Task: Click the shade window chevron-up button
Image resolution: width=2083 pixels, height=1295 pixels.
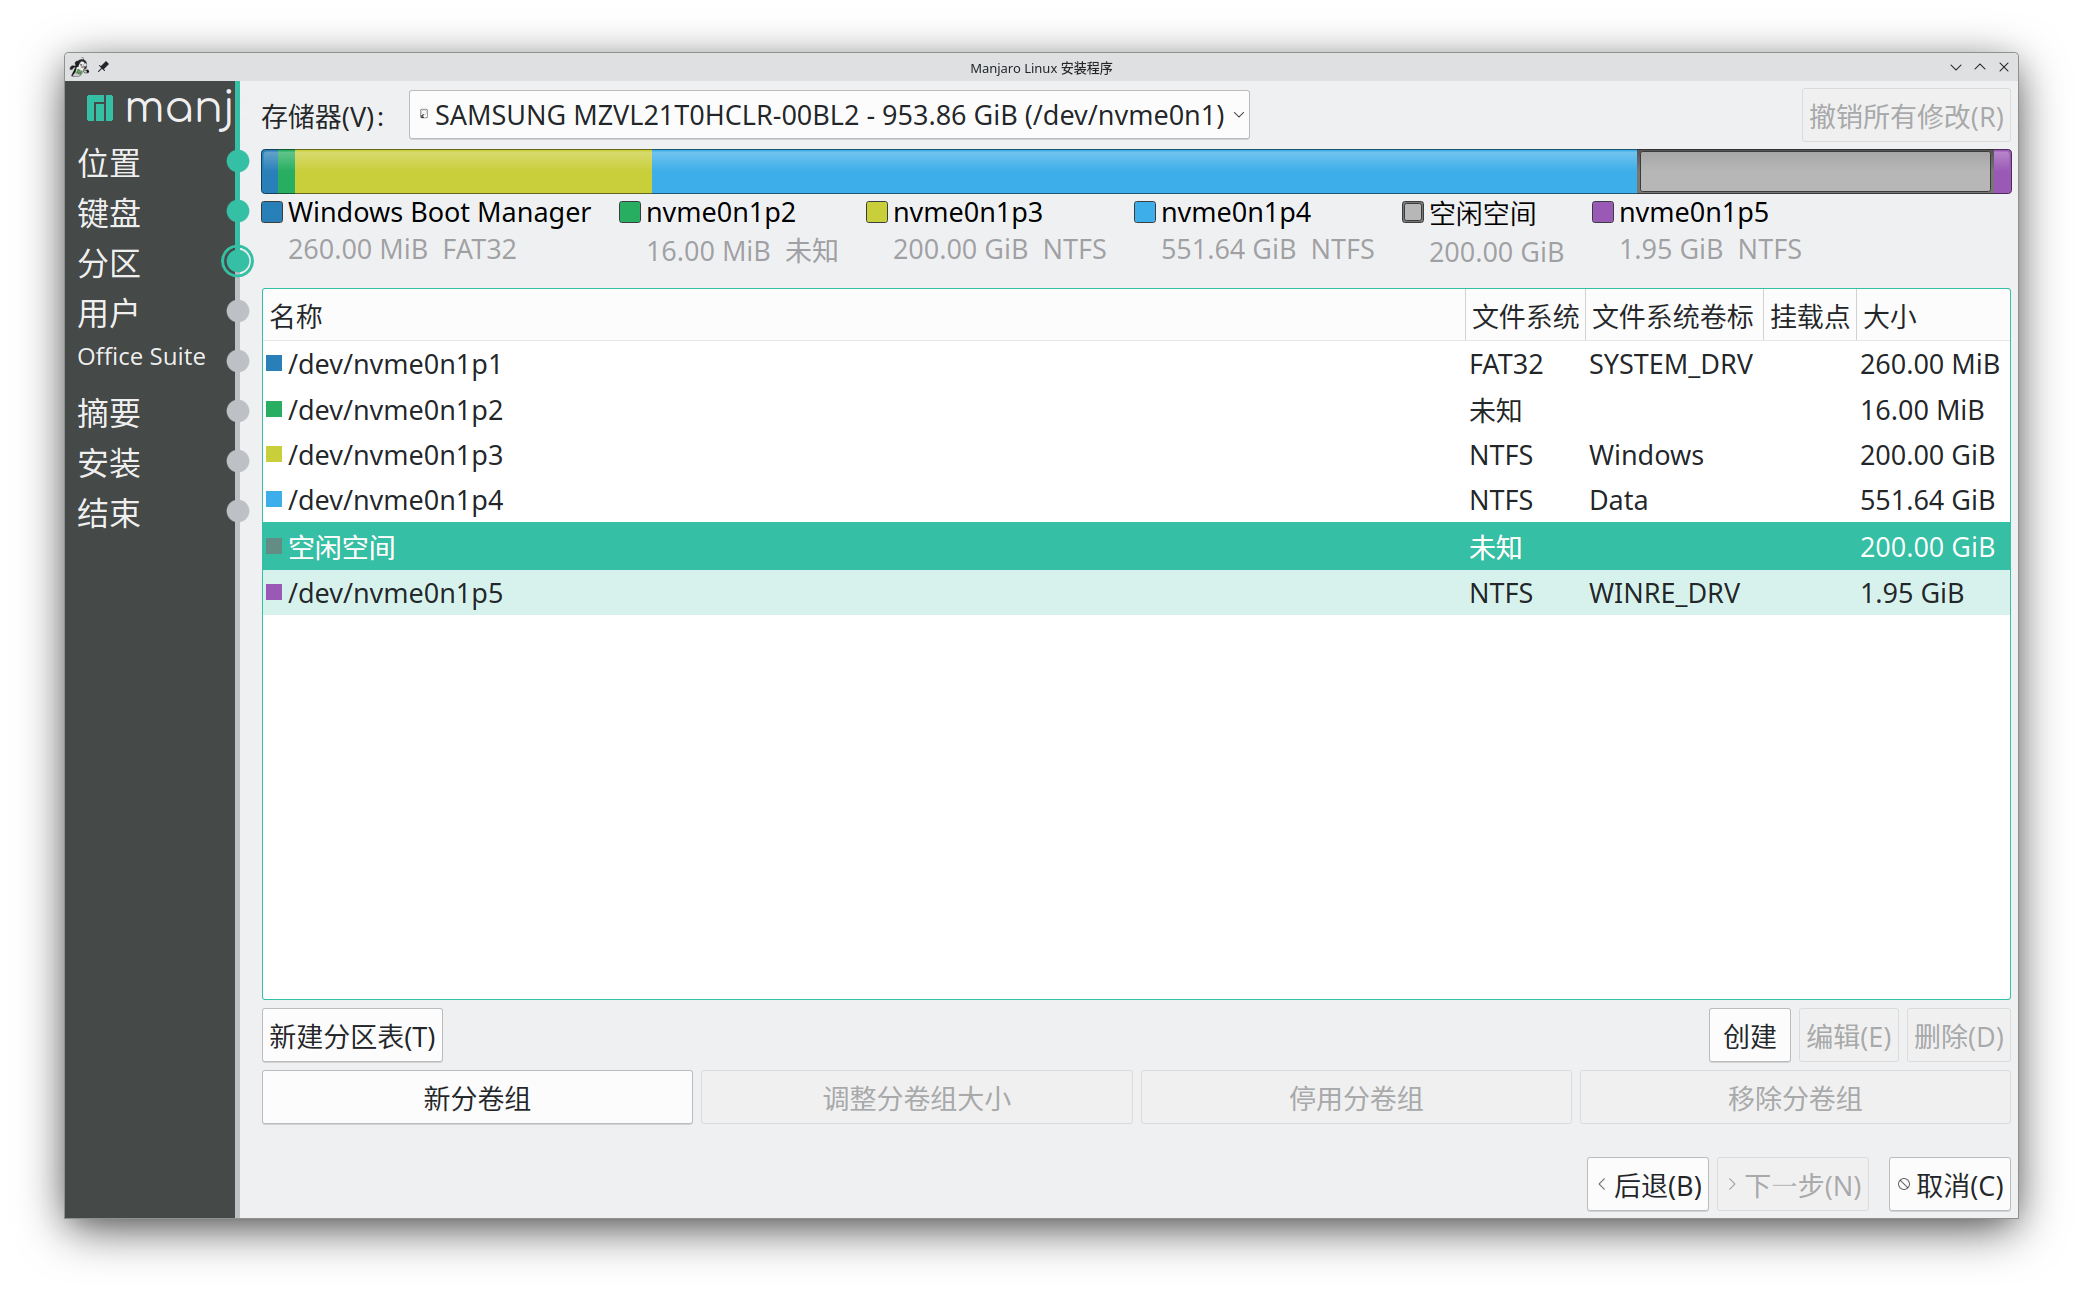Action: 1980,67
